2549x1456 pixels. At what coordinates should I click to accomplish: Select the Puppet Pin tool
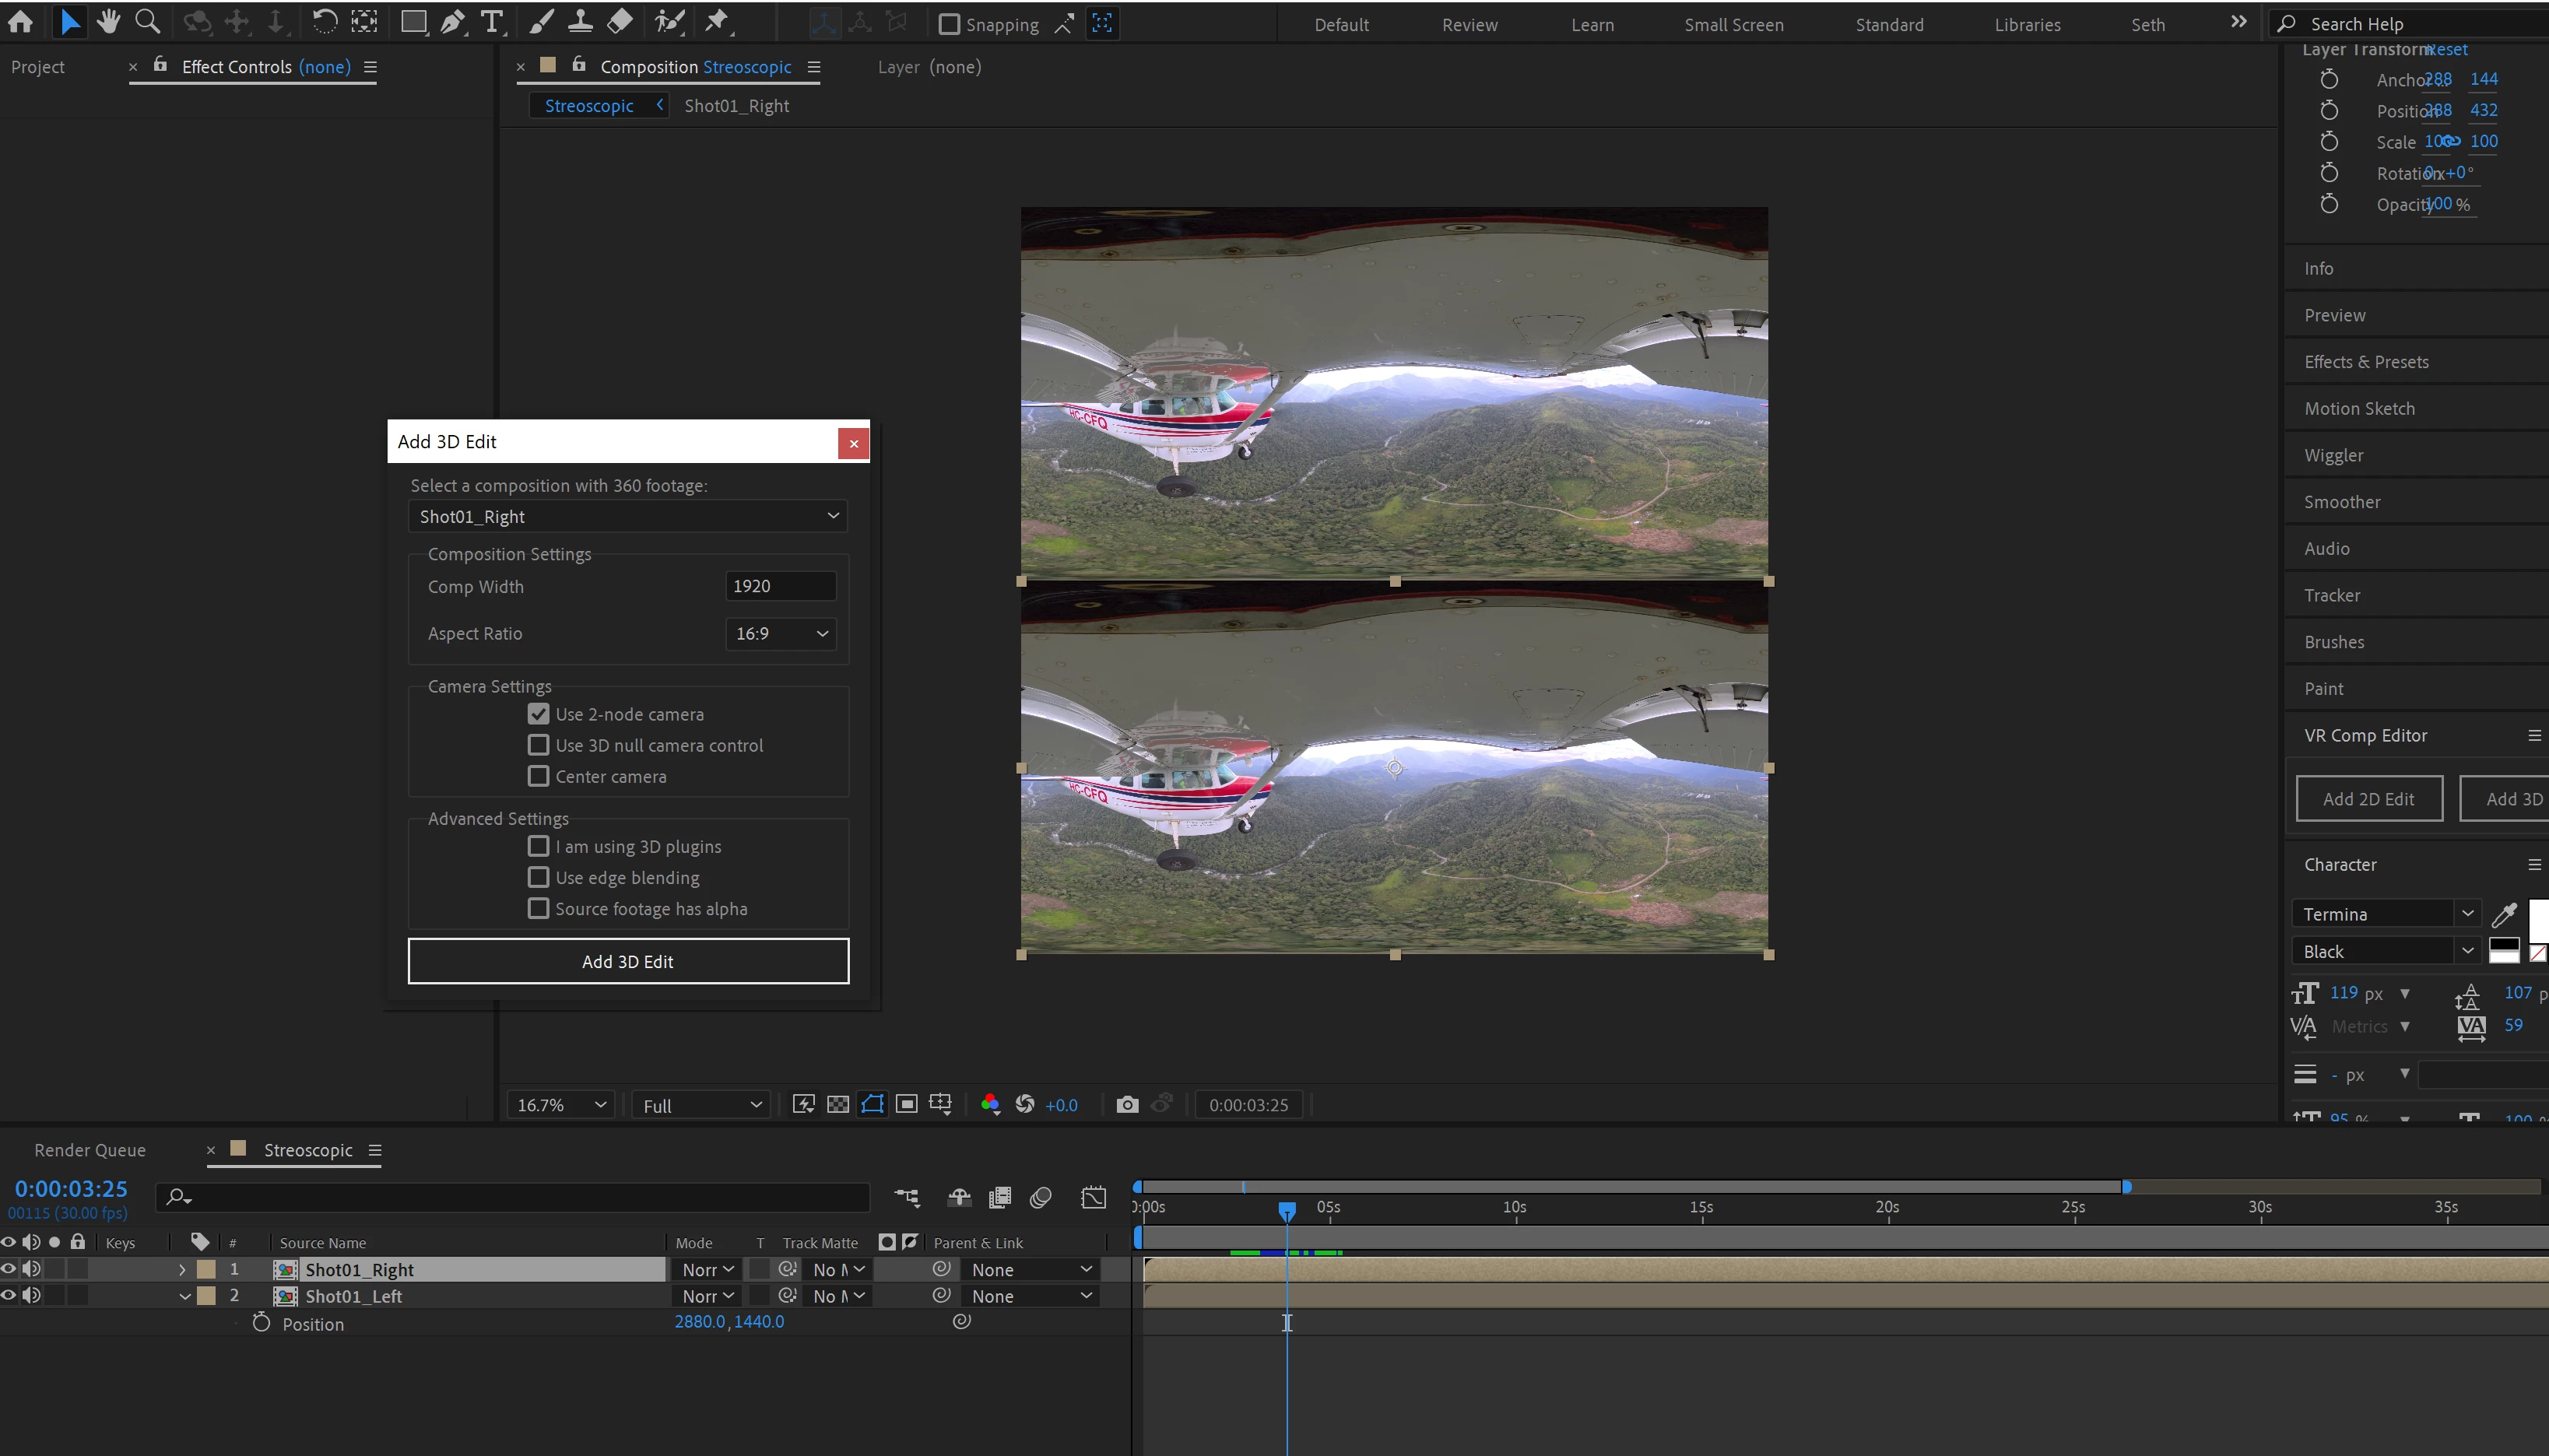coord(717,21)
